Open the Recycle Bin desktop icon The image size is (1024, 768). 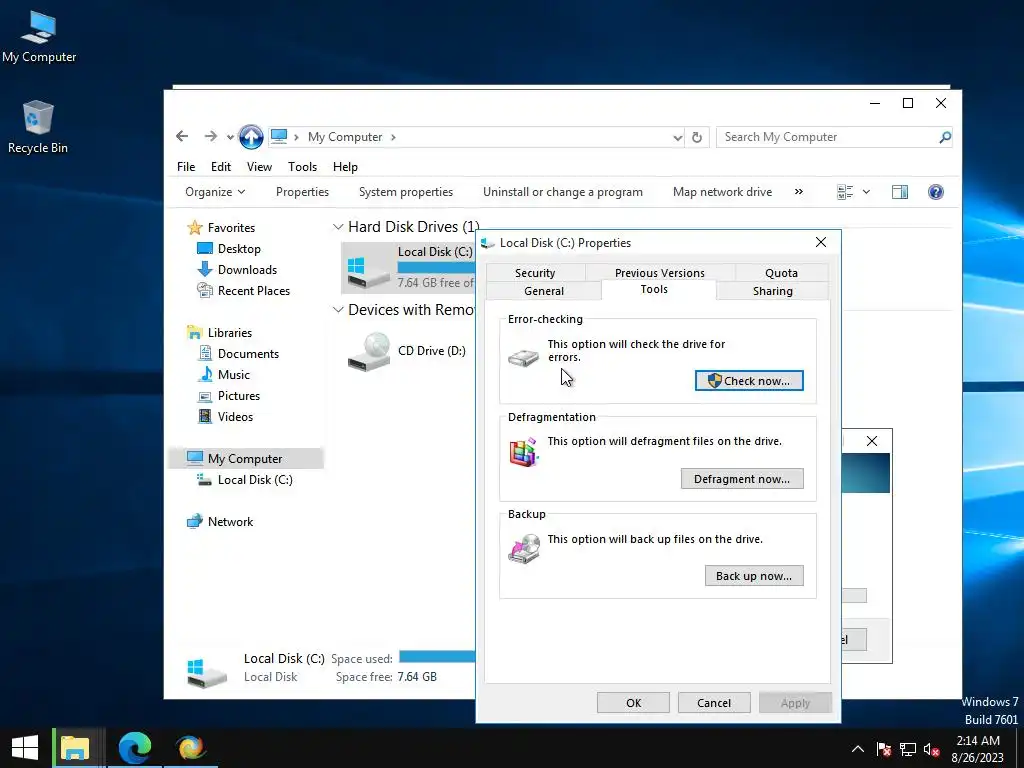[x=38, y=127]
